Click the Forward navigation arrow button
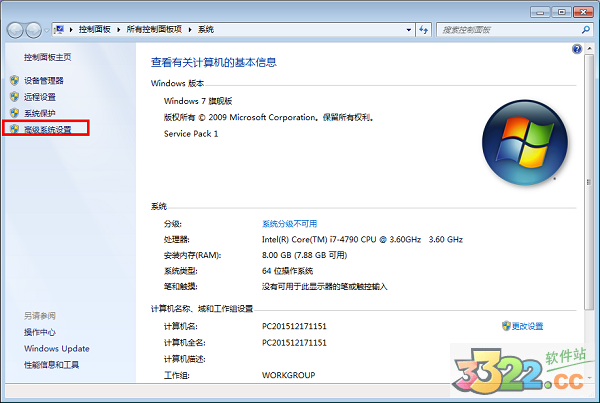Image resolution: width=600 pixels, height=403 pixels. 34,30
